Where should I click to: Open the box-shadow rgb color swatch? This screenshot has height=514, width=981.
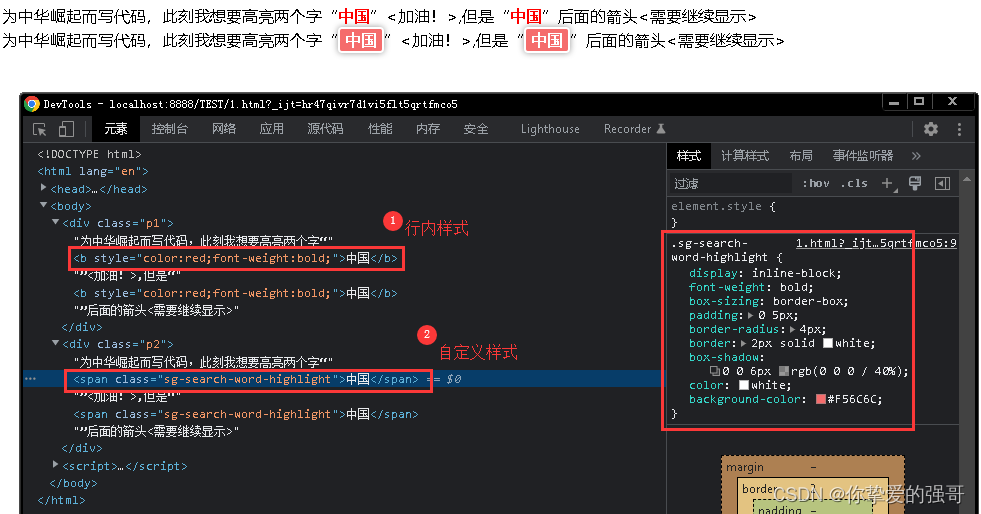point(783,371)
